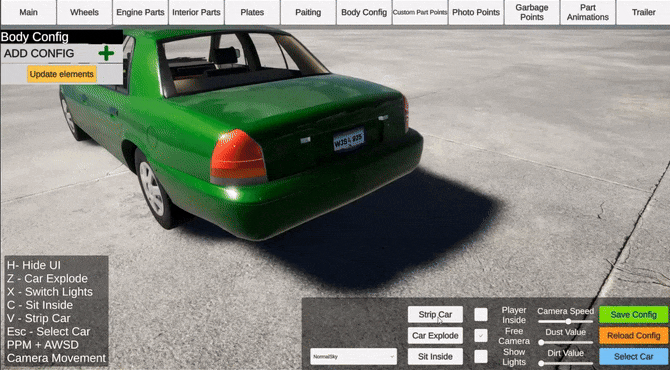Switch to the Garbage Points tab
Screen dimensions: 670x370
tap(532, 12)
